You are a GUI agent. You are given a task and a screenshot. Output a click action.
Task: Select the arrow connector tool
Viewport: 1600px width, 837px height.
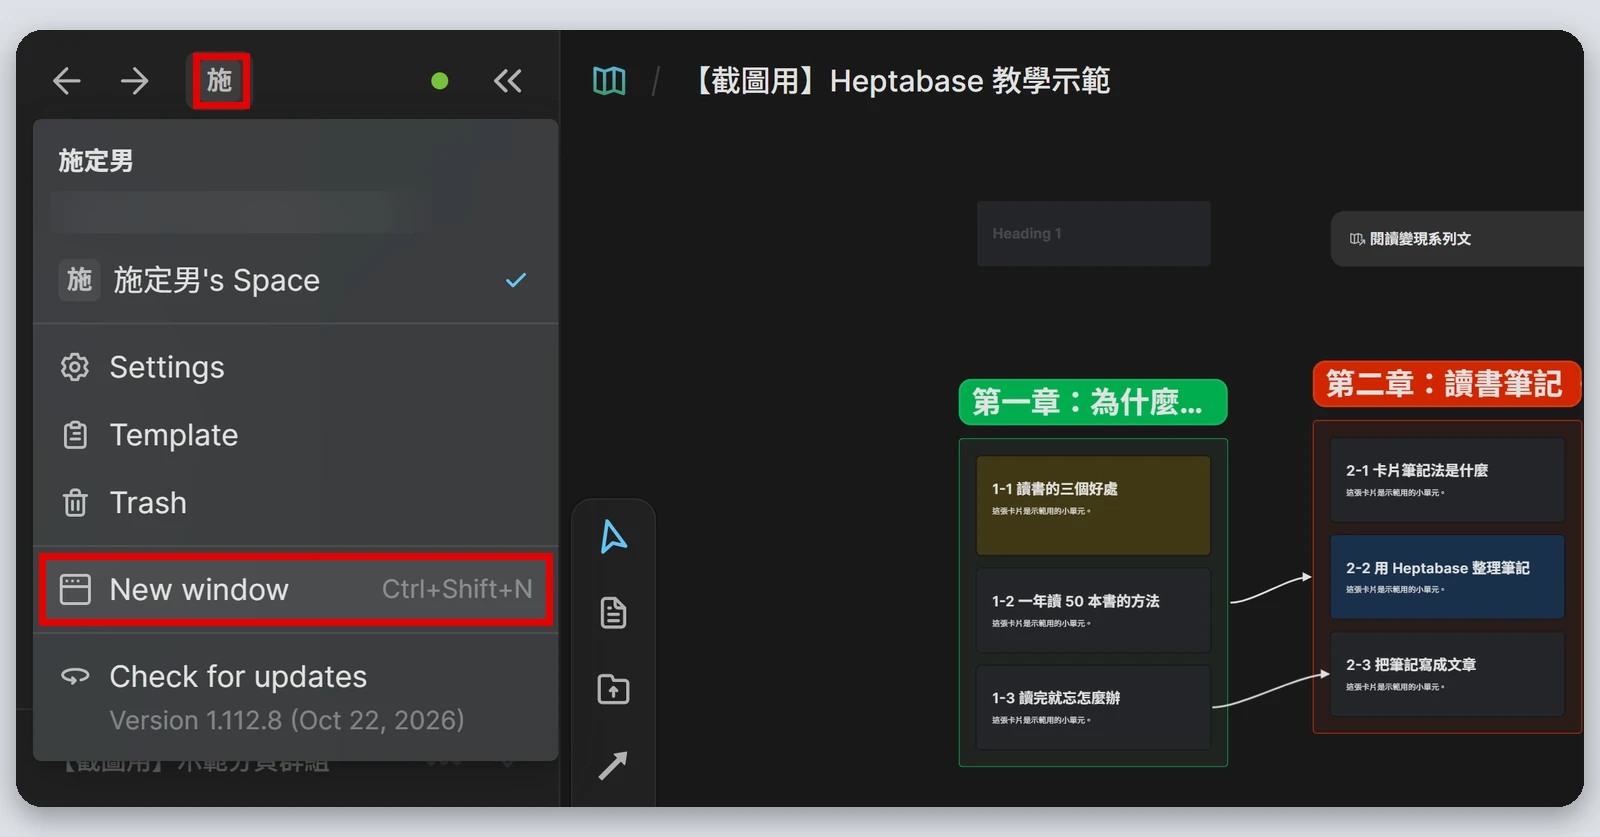(x=613, y=765)
